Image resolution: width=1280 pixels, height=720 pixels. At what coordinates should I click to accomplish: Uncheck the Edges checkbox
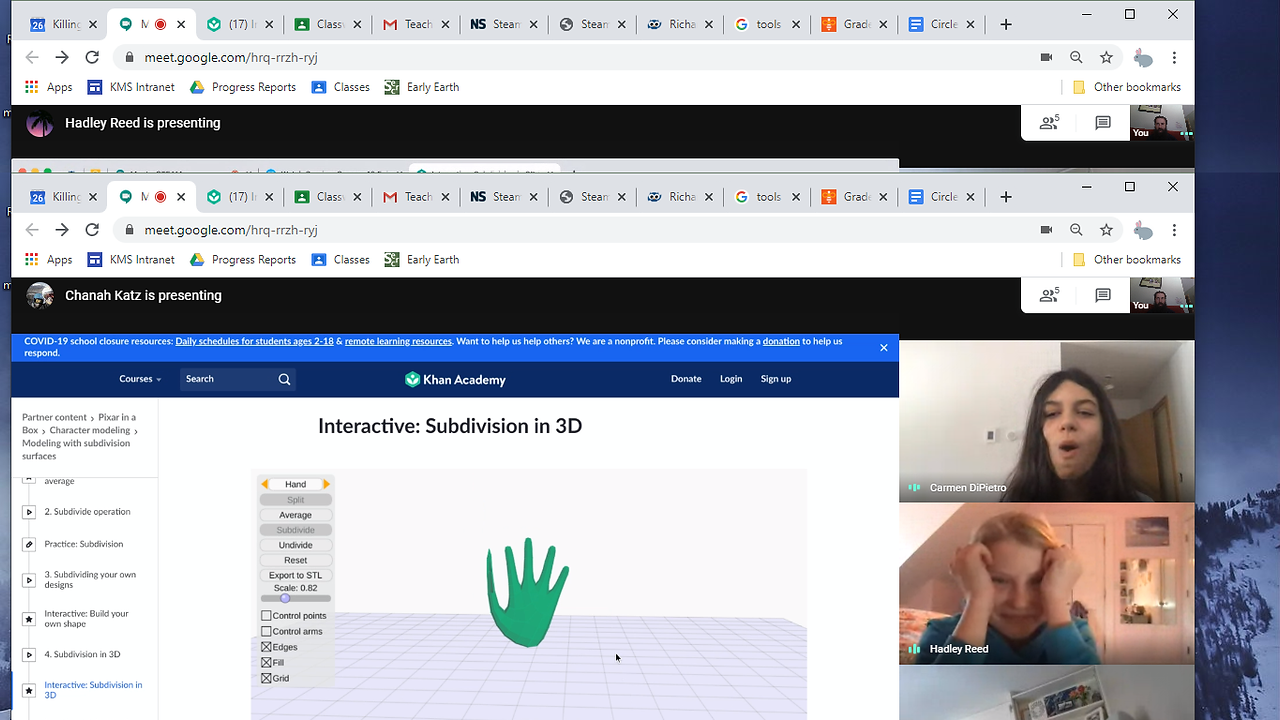click(266, 647)
